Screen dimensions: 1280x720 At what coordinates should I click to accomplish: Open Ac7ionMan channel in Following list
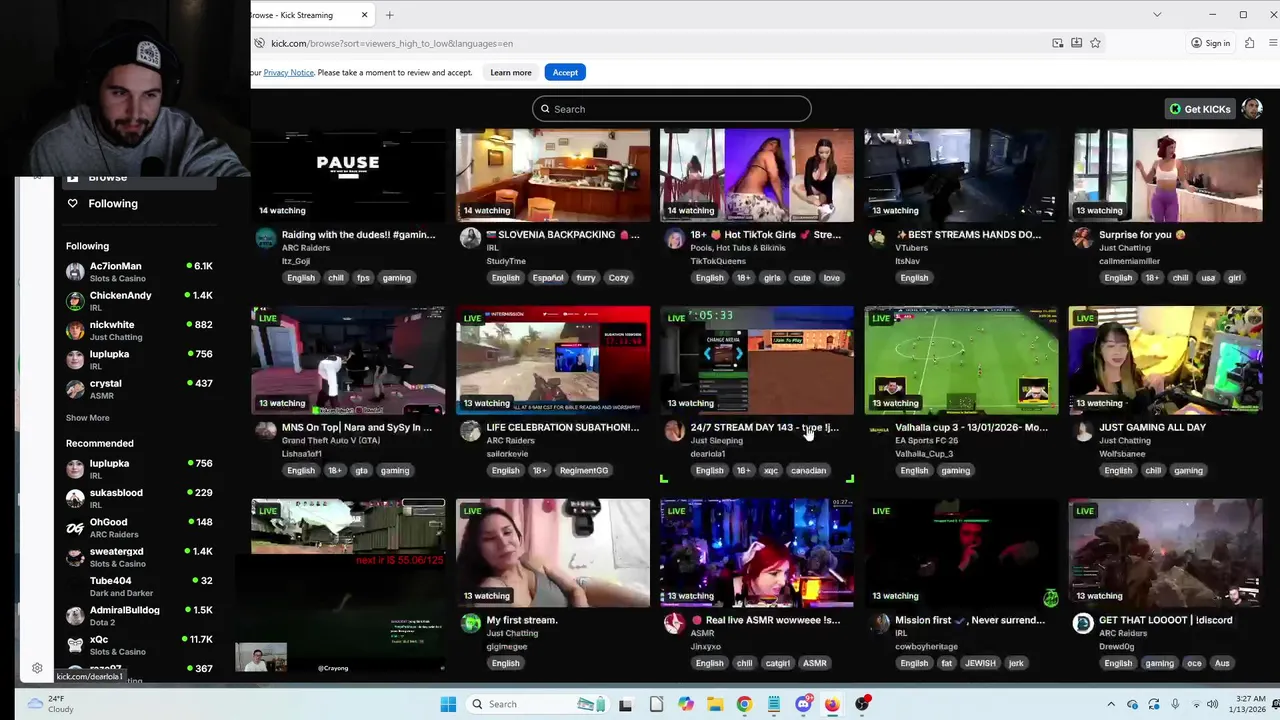click(139, 271)
